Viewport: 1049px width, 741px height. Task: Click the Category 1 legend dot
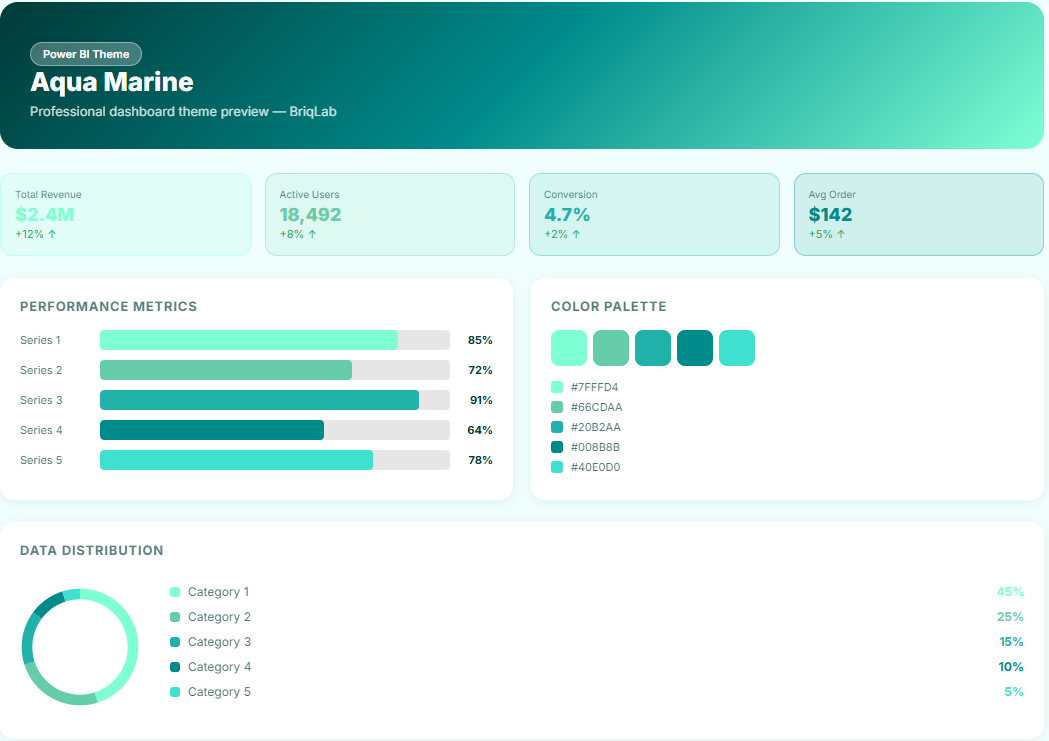175,592
